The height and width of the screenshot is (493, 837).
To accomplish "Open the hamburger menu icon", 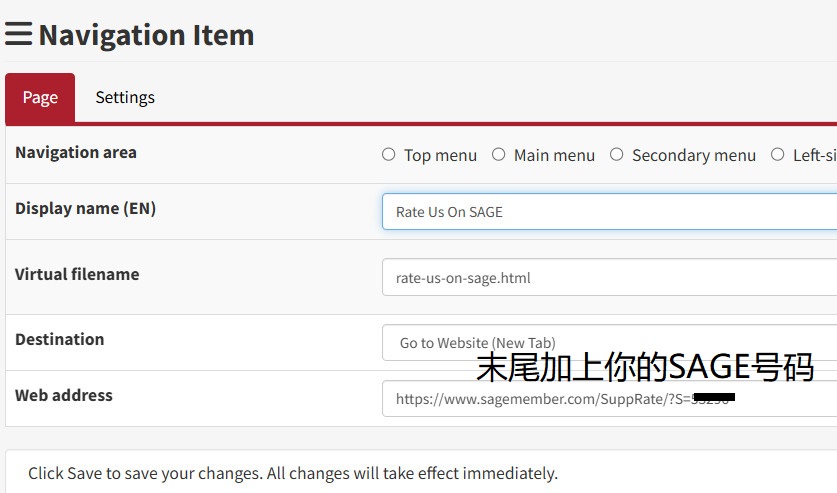I will (19, 34).
